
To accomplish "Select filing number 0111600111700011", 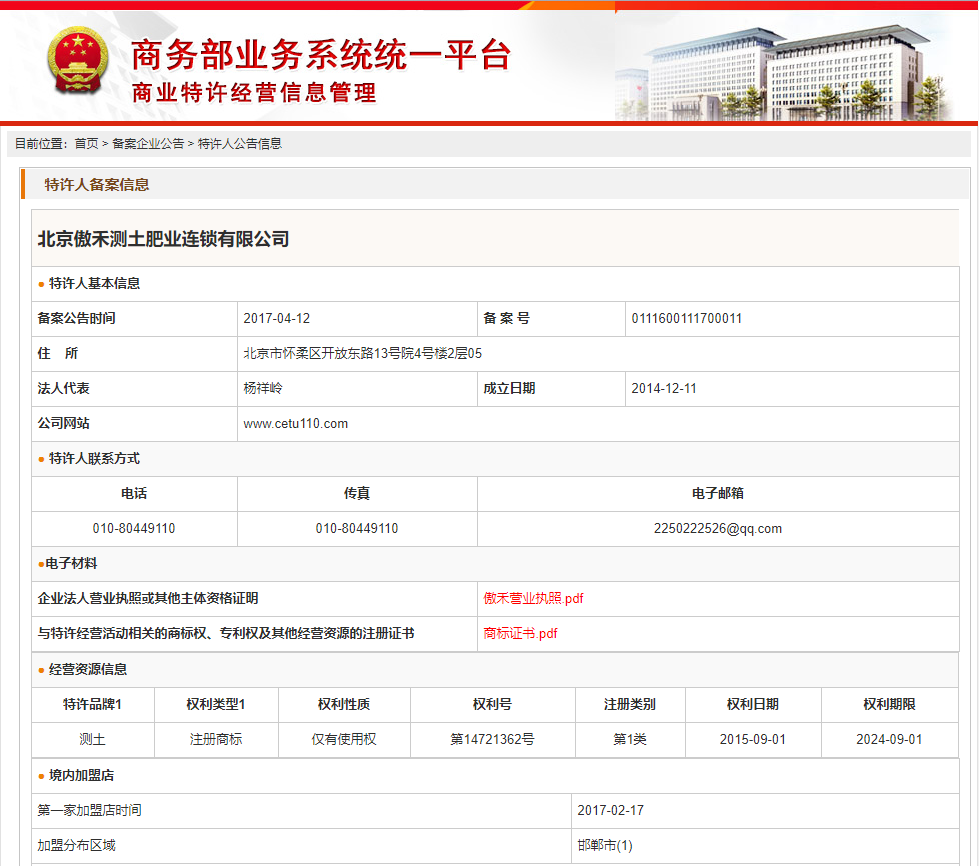I will tap(687, 318).
